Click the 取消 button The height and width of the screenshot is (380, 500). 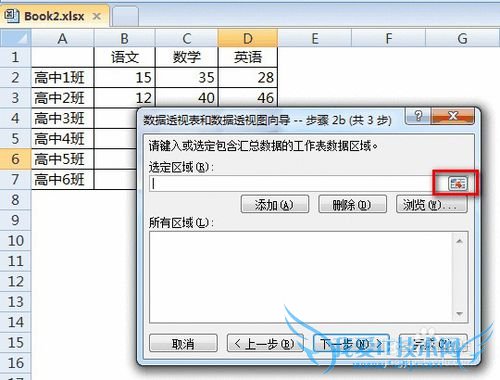(x=183, y=343)
